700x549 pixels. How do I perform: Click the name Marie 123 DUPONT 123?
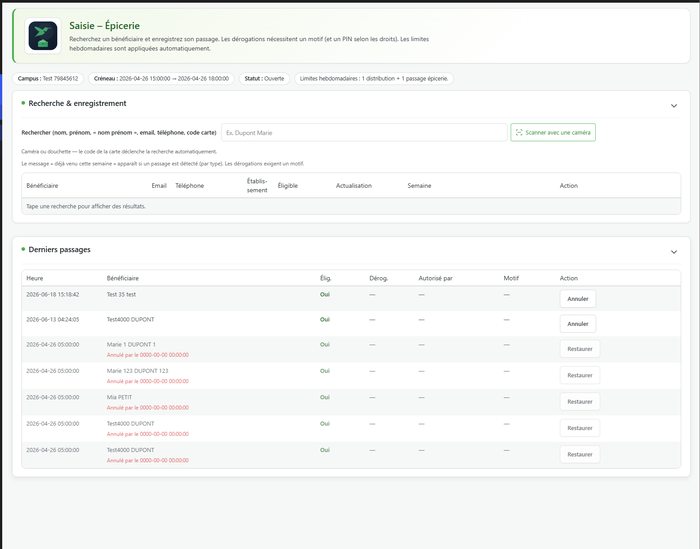pos(138,371)
